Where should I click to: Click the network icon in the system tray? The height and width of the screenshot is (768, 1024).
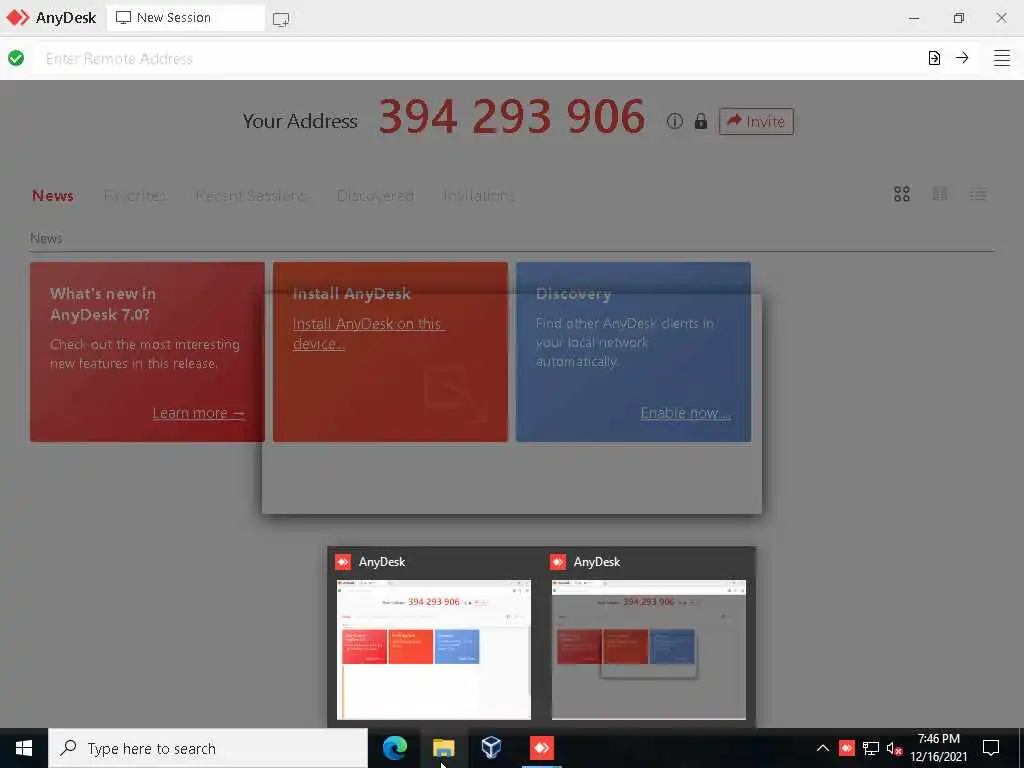871,748
